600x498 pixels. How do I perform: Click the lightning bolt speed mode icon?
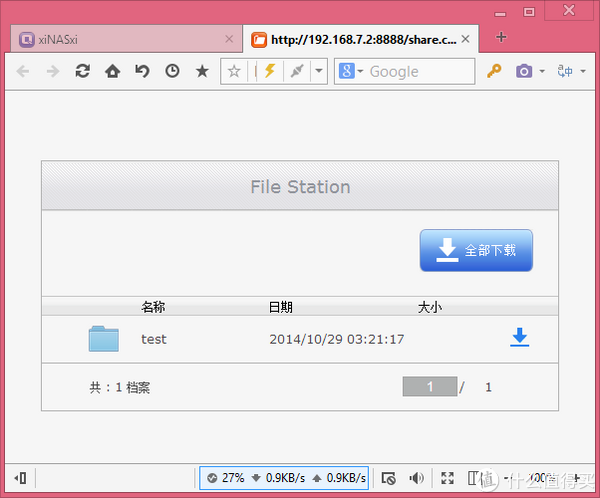[x=270, y=71]
